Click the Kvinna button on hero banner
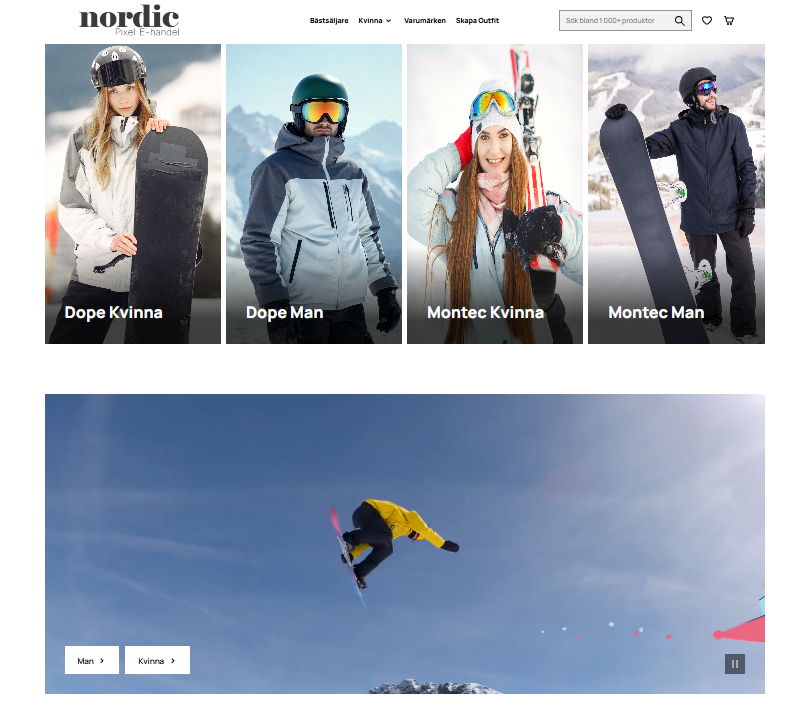799x710 pixels. (157, 660)
